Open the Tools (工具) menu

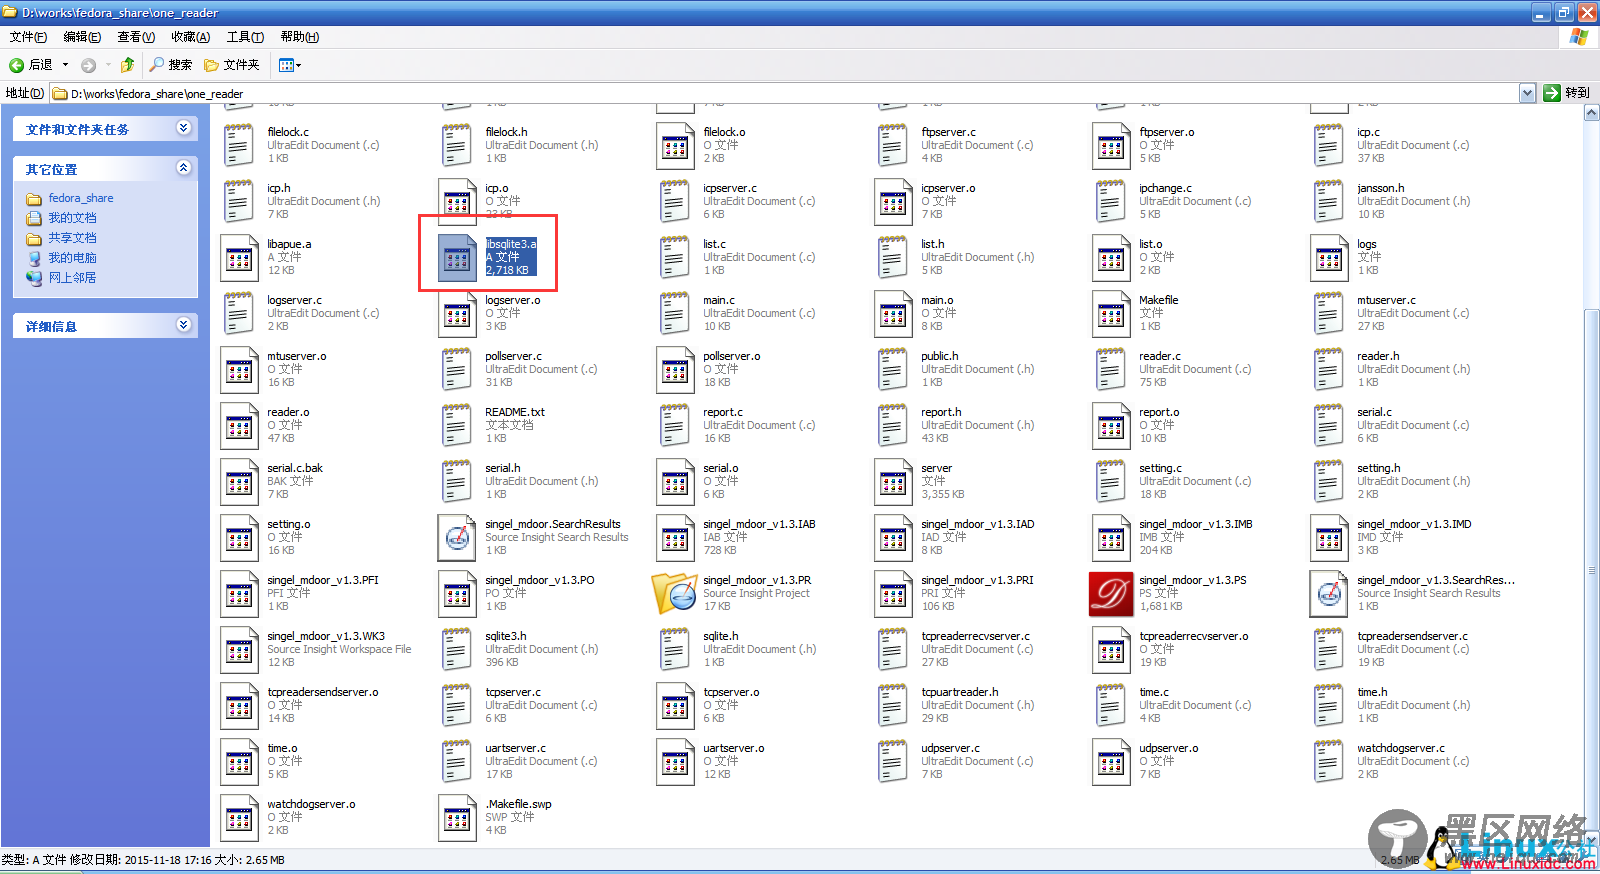pos(245,37)
